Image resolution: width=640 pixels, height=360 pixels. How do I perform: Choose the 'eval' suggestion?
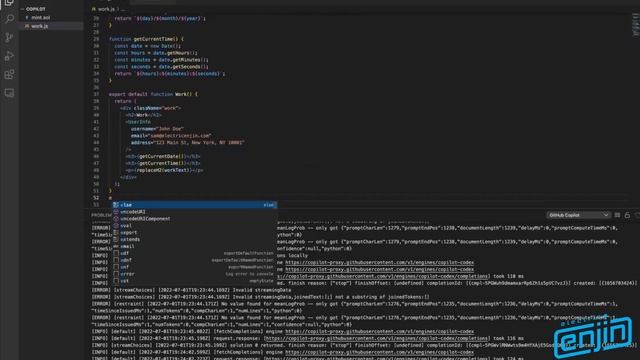pos(195,226)
